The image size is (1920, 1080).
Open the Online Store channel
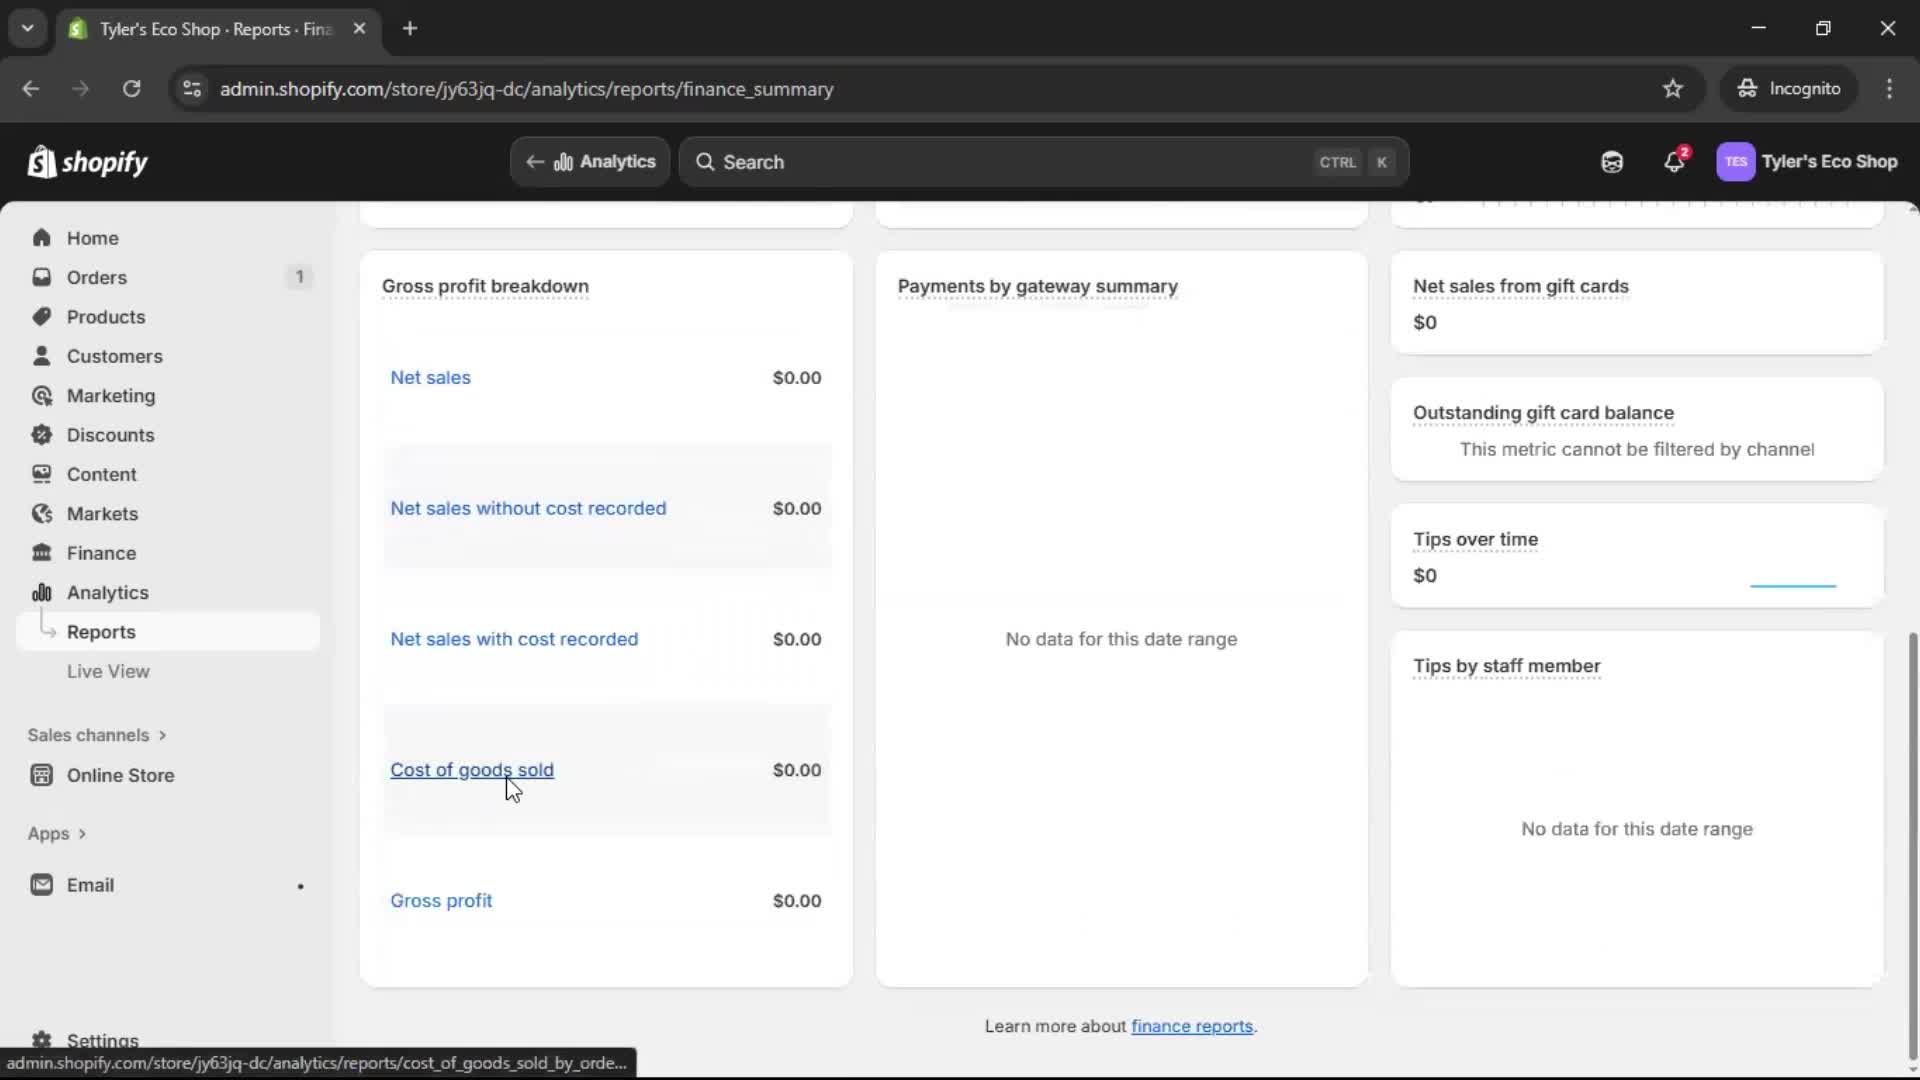pos(119,775)
